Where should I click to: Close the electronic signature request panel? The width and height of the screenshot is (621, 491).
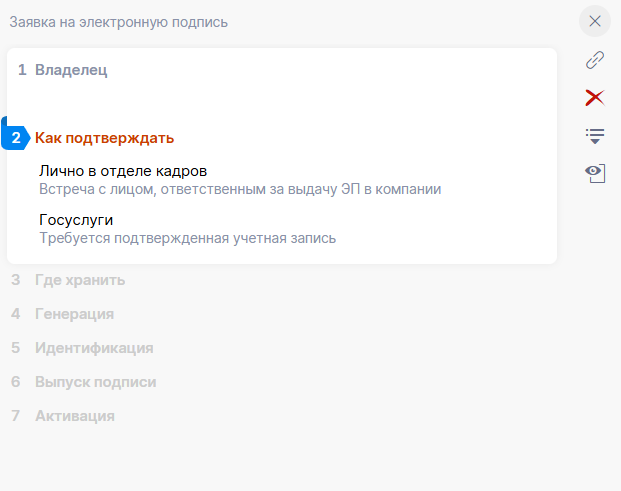[x=595, y=21]
